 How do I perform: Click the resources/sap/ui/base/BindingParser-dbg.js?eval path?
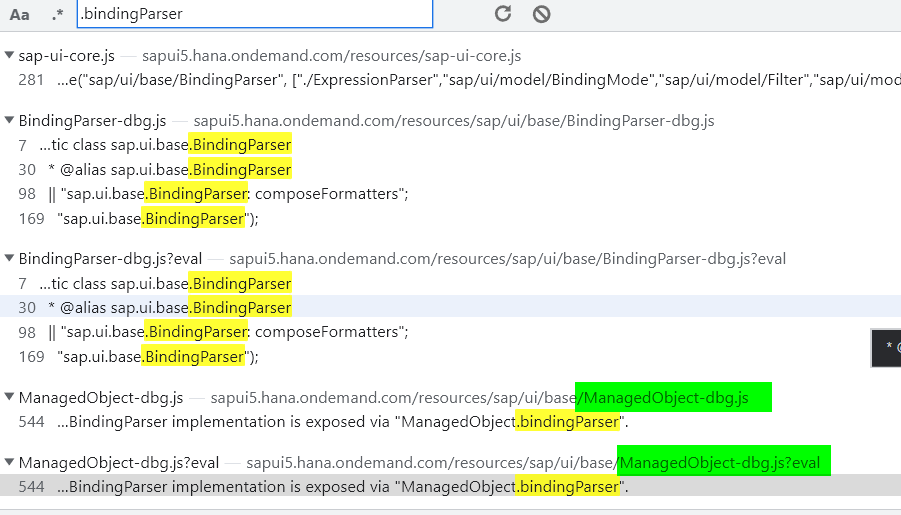pyautogui.click(x=507, y=259)
